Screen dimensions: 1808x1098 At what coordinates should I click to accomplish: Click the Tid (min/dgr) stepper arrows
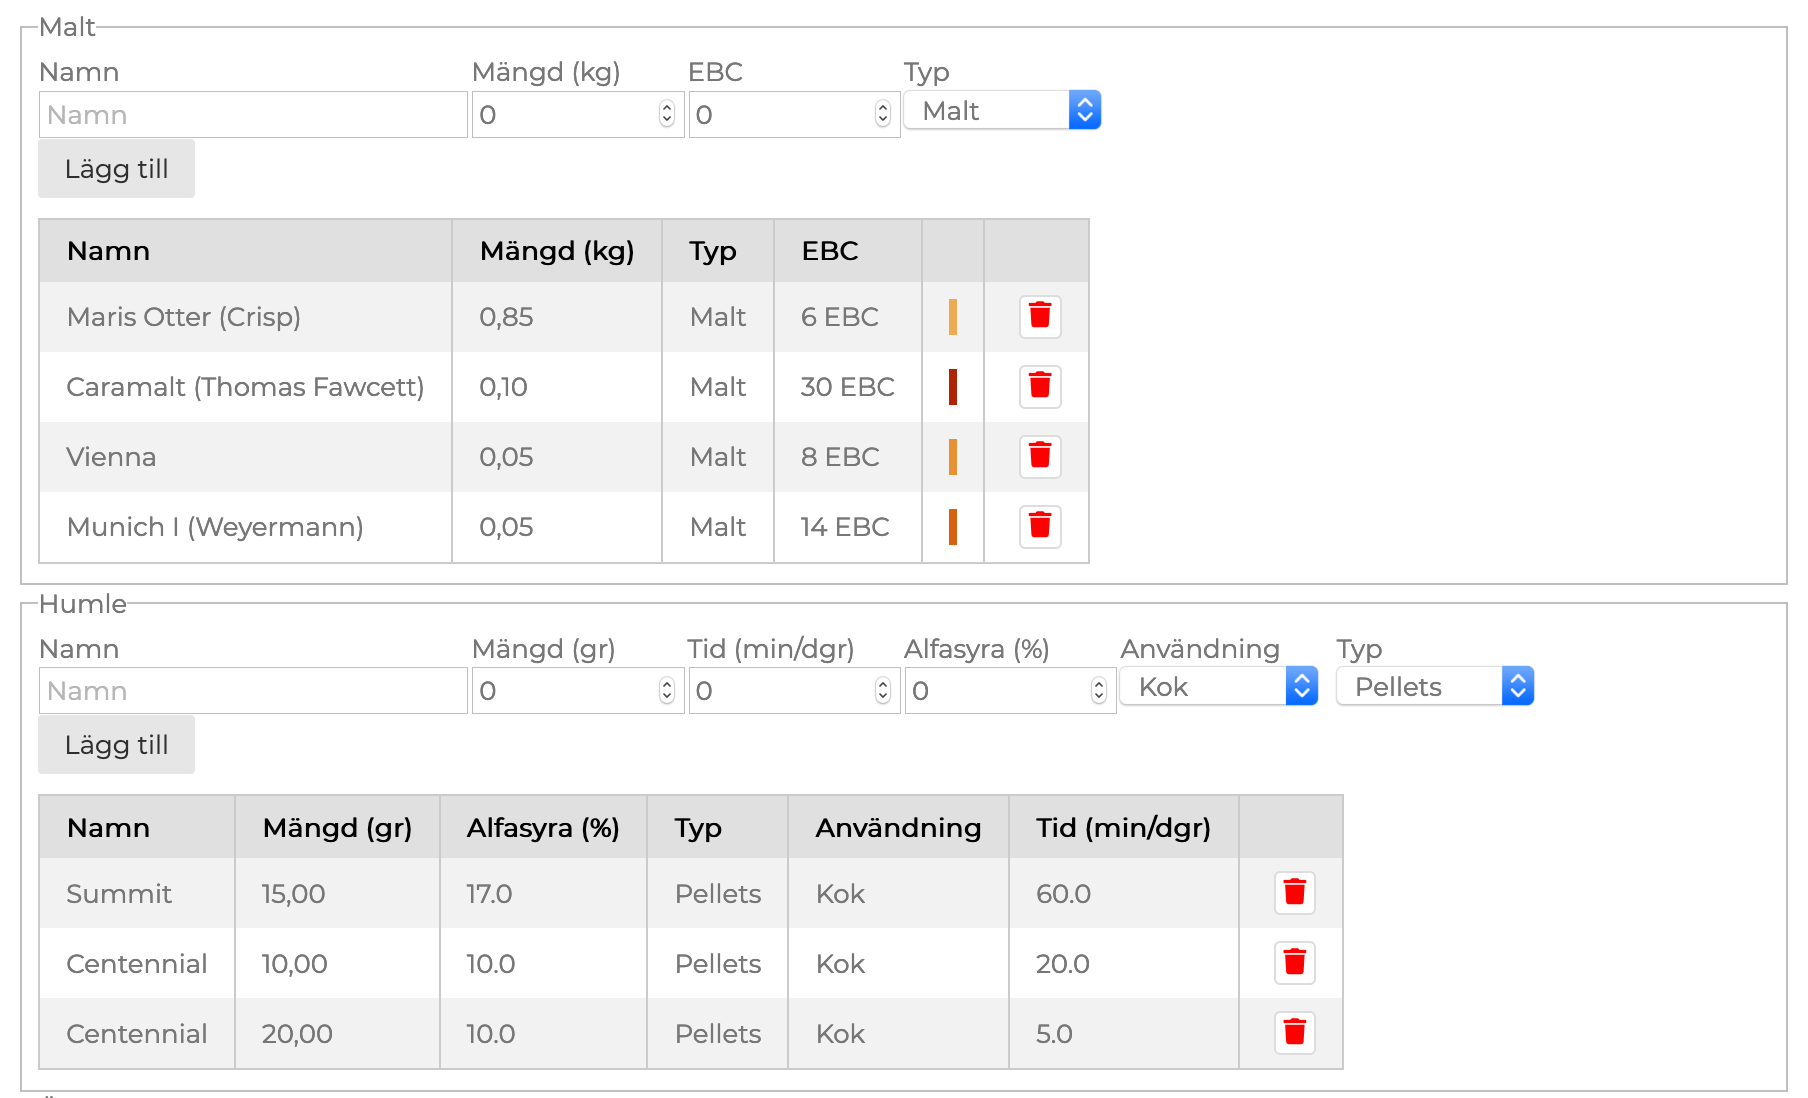pyautogui.click(x=882, y=690)
